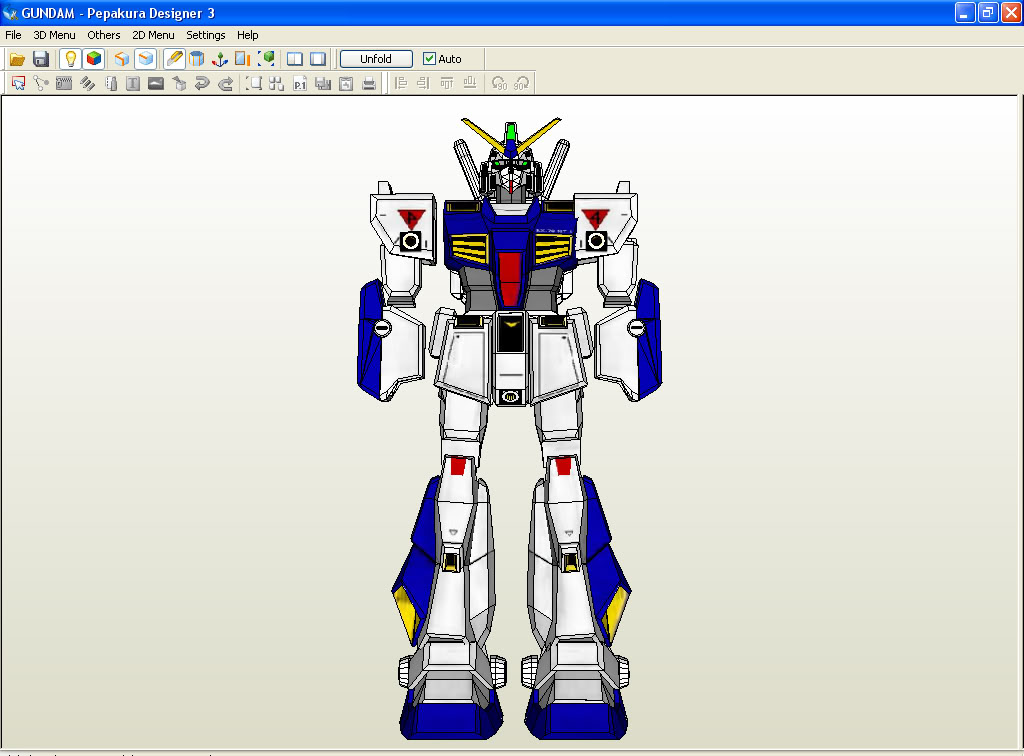
Task: Uncheck the Auto checkbox
Action: click(x=429, y=59)
